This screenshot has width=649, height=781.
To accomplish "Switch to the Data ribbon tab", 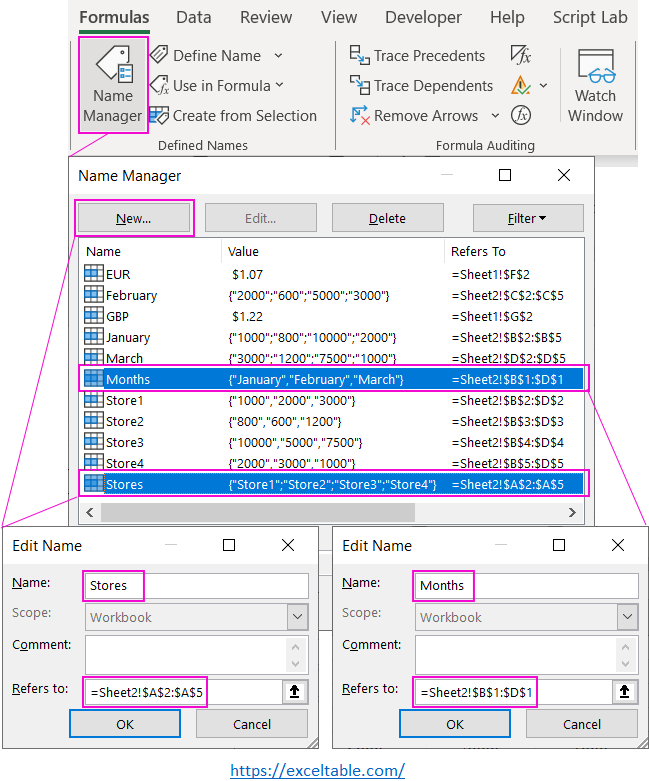I will [193, 17].
